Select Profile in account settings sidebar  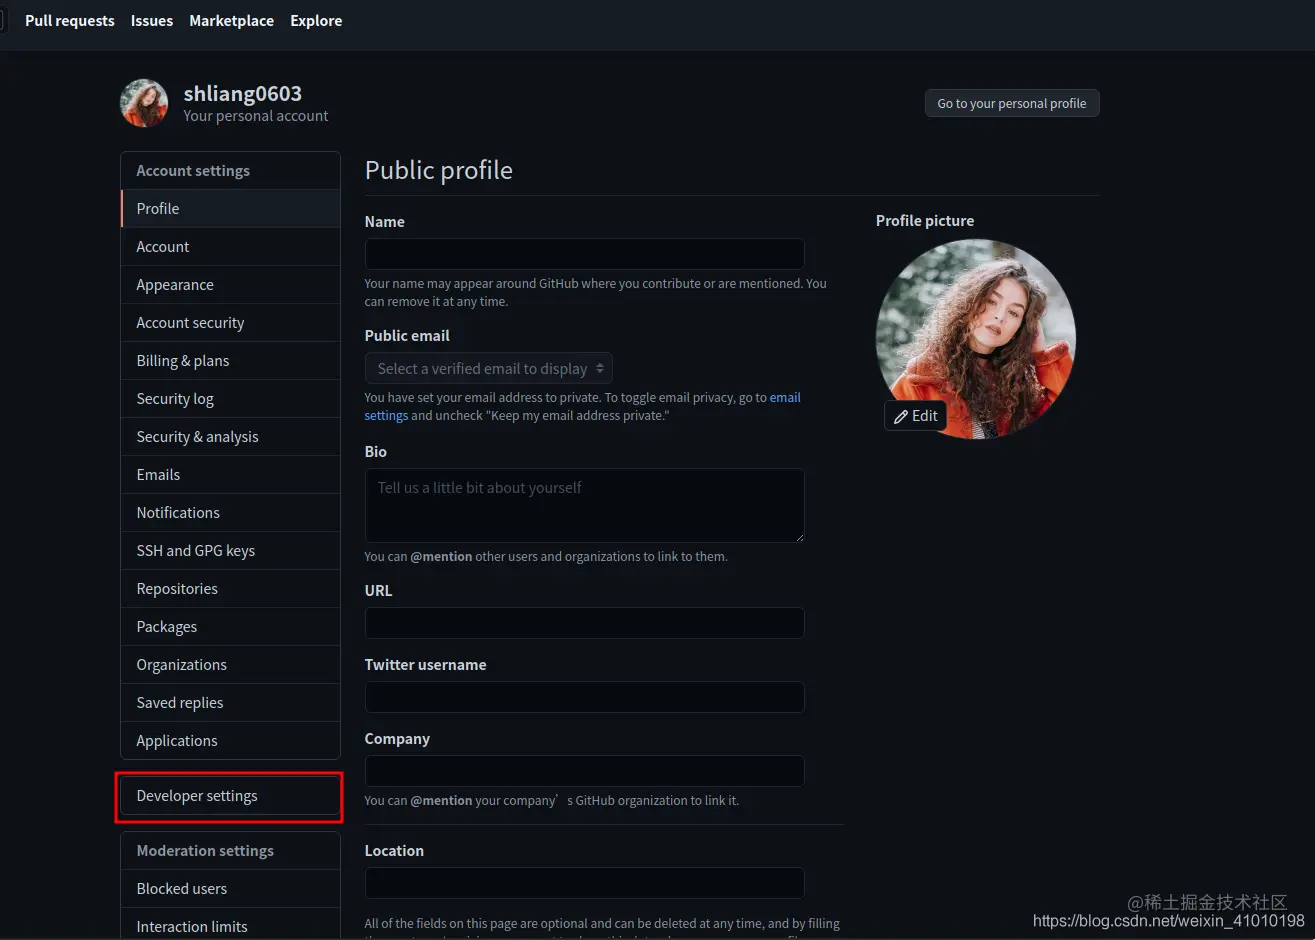tap(230, 208)
